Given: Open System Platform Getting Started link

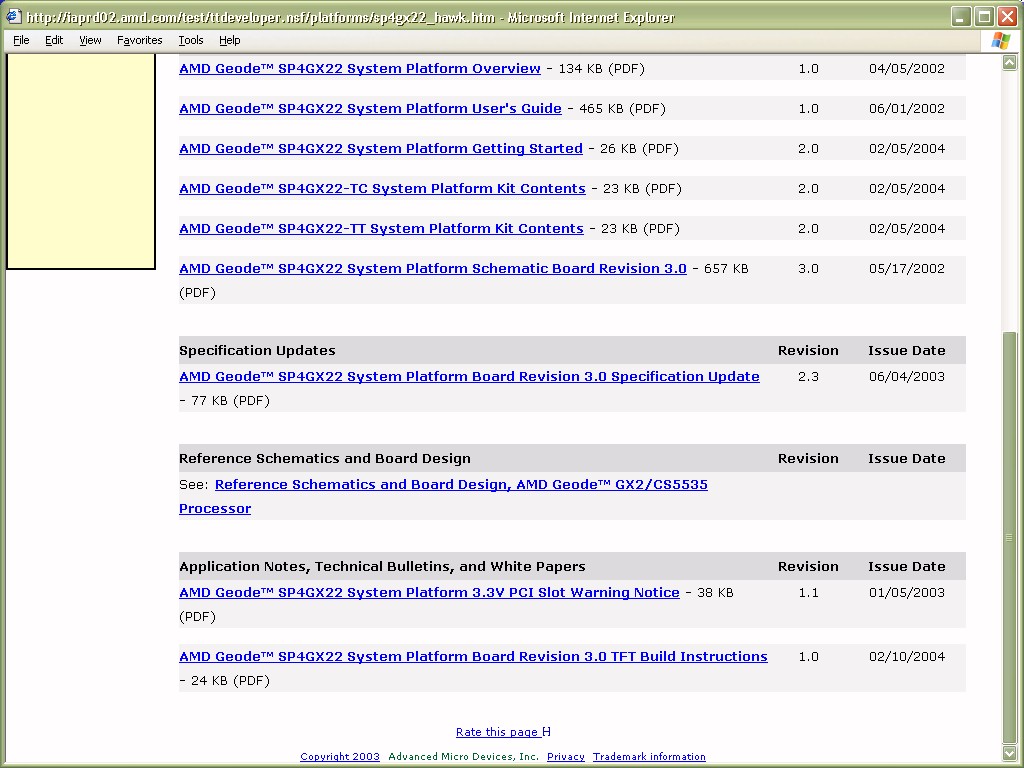Looking at the screenshot, I should (380, 149).
